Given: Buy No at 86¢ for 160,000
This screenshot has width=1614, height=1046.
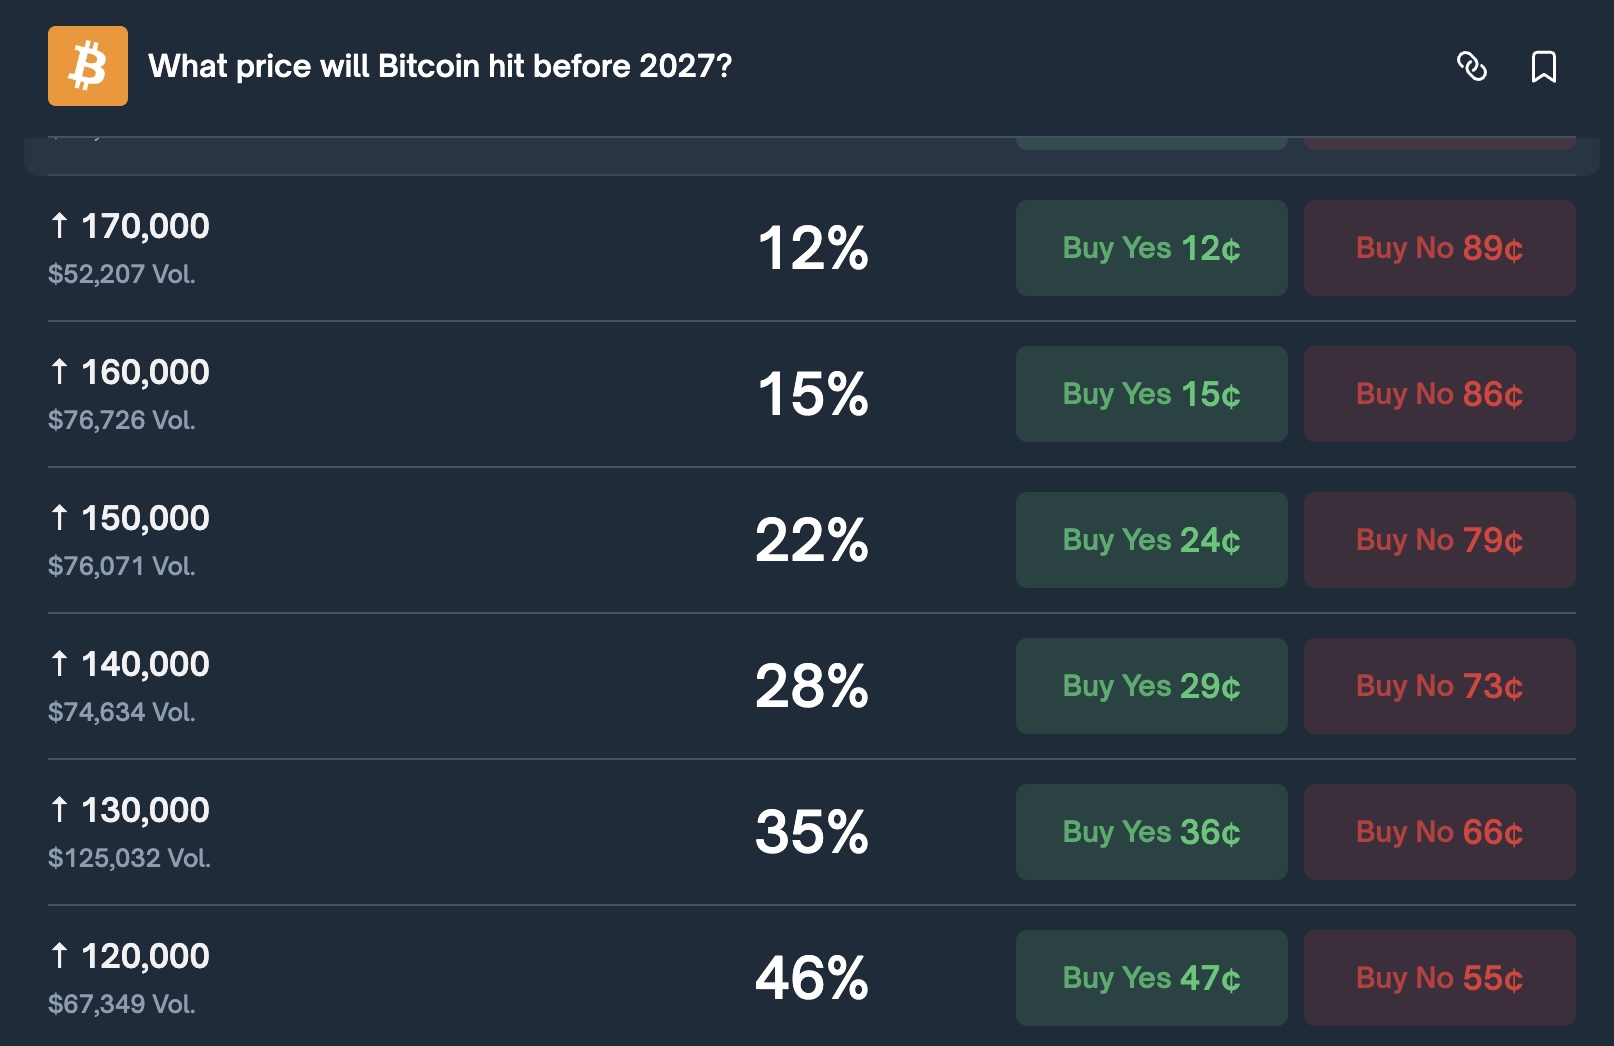Looking at the screenshot, I should click(1438, 393).
